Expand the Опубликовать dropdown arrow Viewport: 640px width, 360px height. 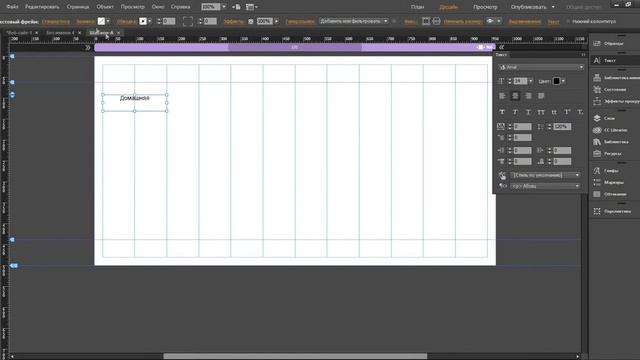pyautogui.click(x=553, y=7)
